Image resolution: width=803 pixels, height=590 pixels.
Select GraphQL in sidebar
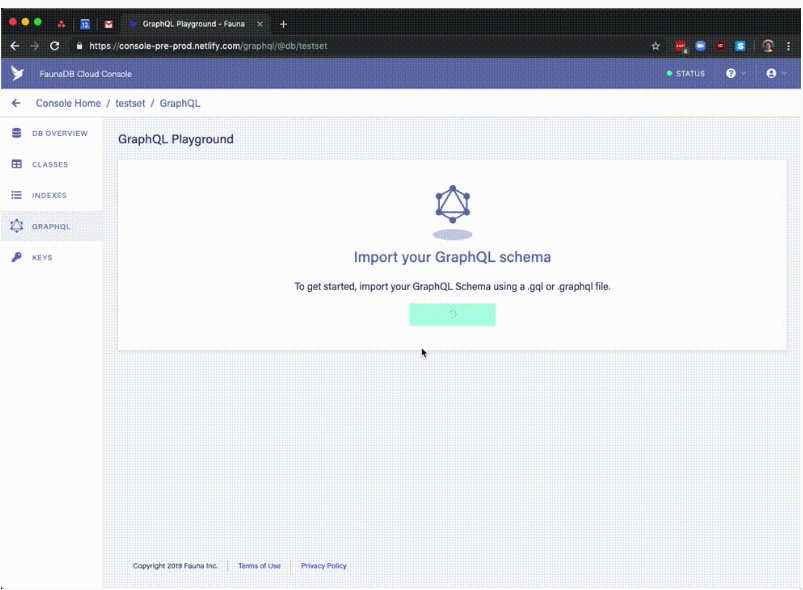click(x=52, y=226)
